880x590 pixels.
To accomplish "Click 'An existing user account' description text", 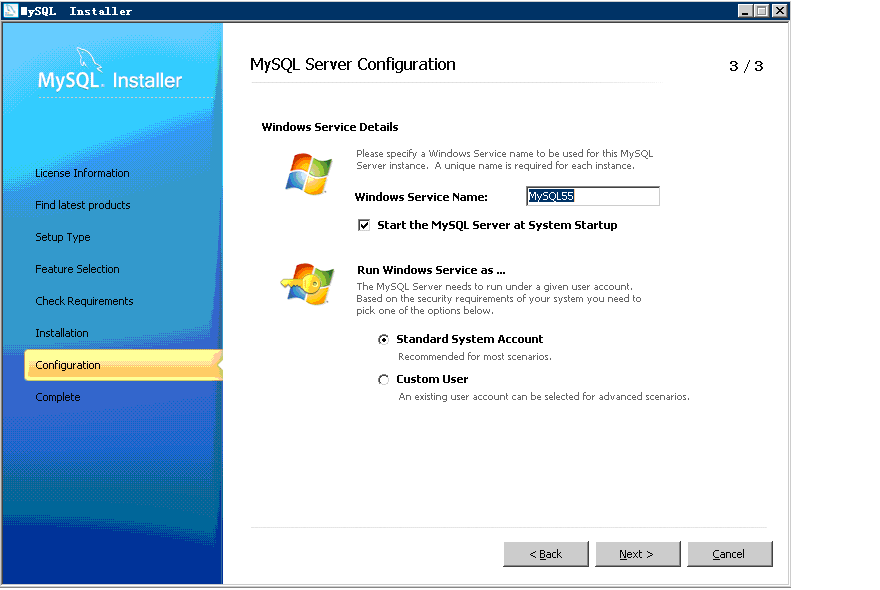I will (544, 396).
